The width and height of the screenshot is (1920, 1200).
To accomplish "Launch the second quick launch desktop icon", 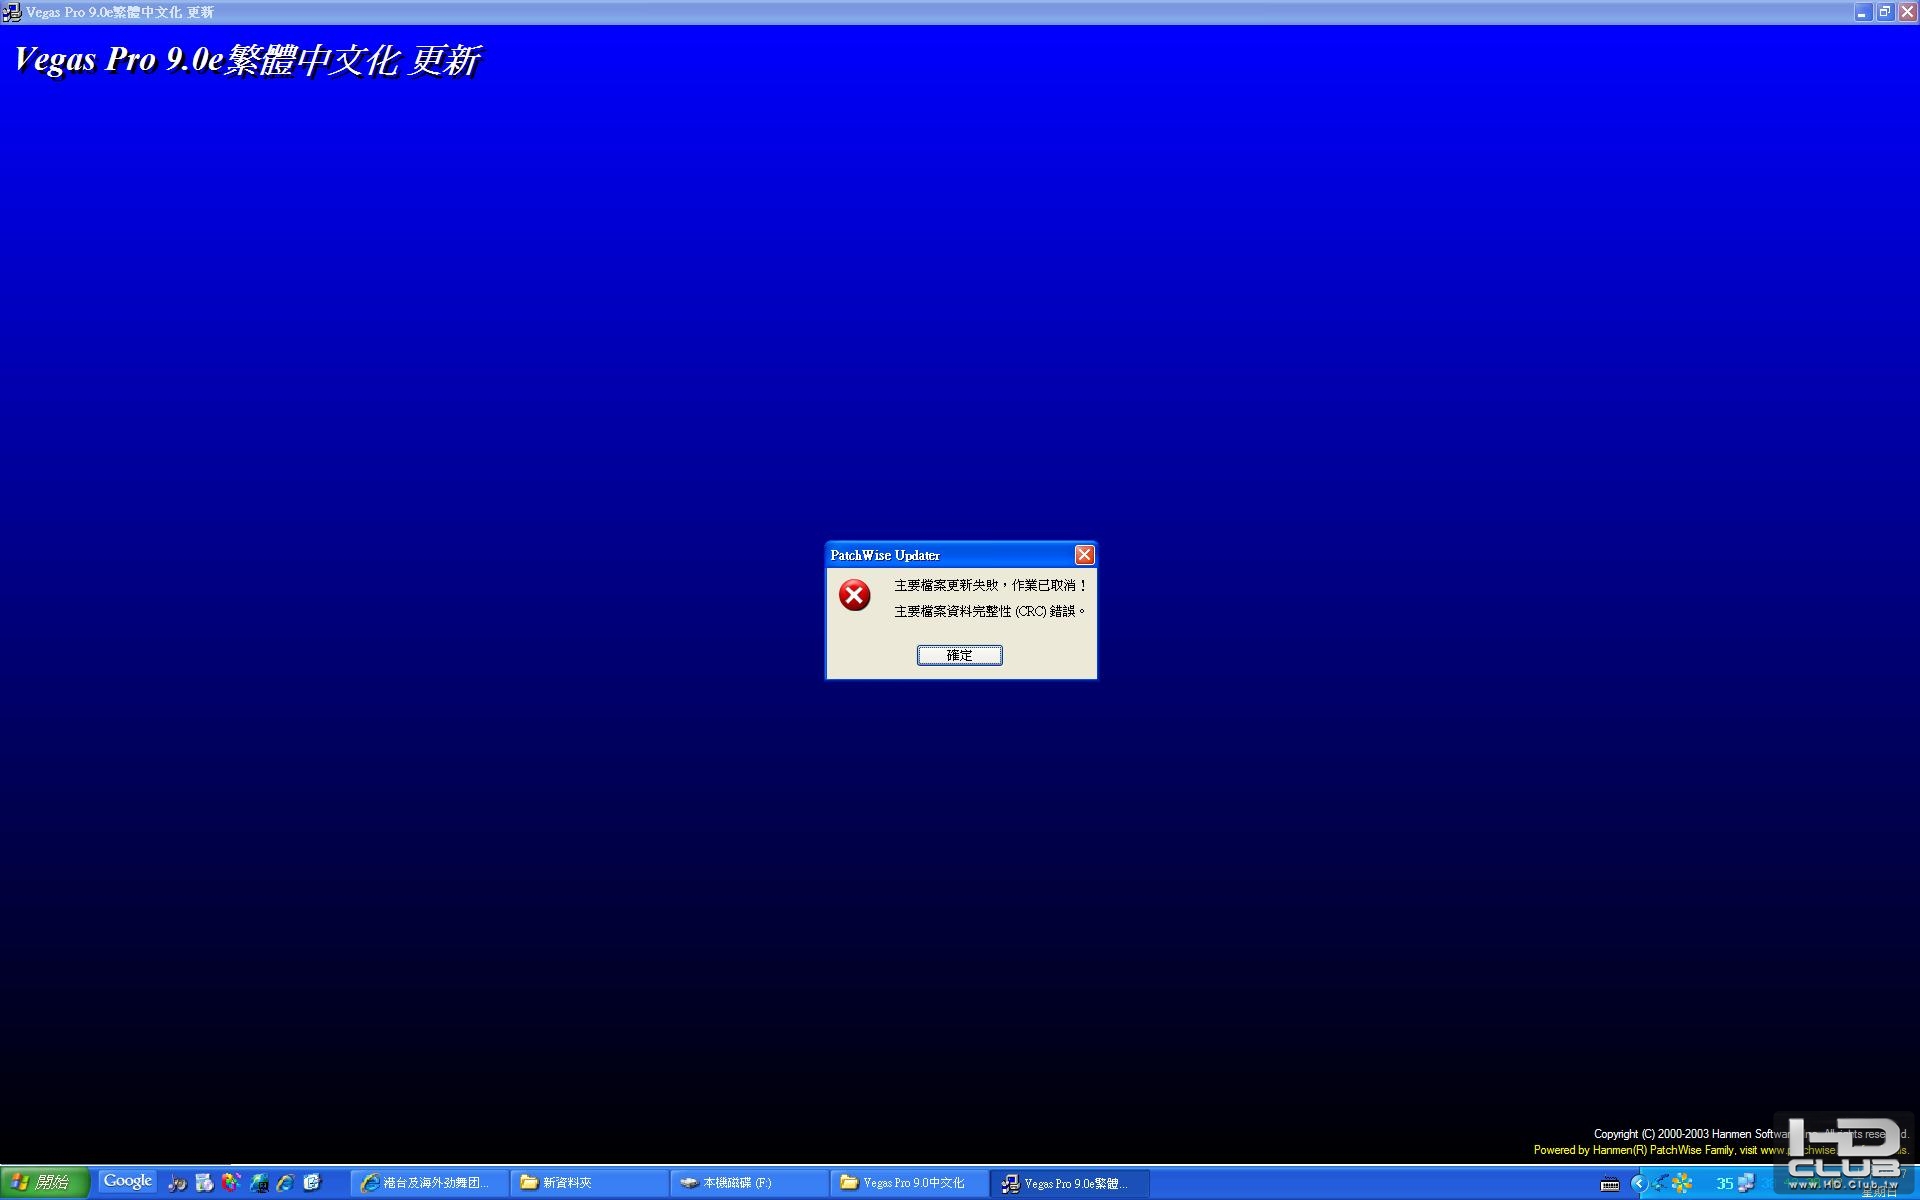I will click(204, 1183).
